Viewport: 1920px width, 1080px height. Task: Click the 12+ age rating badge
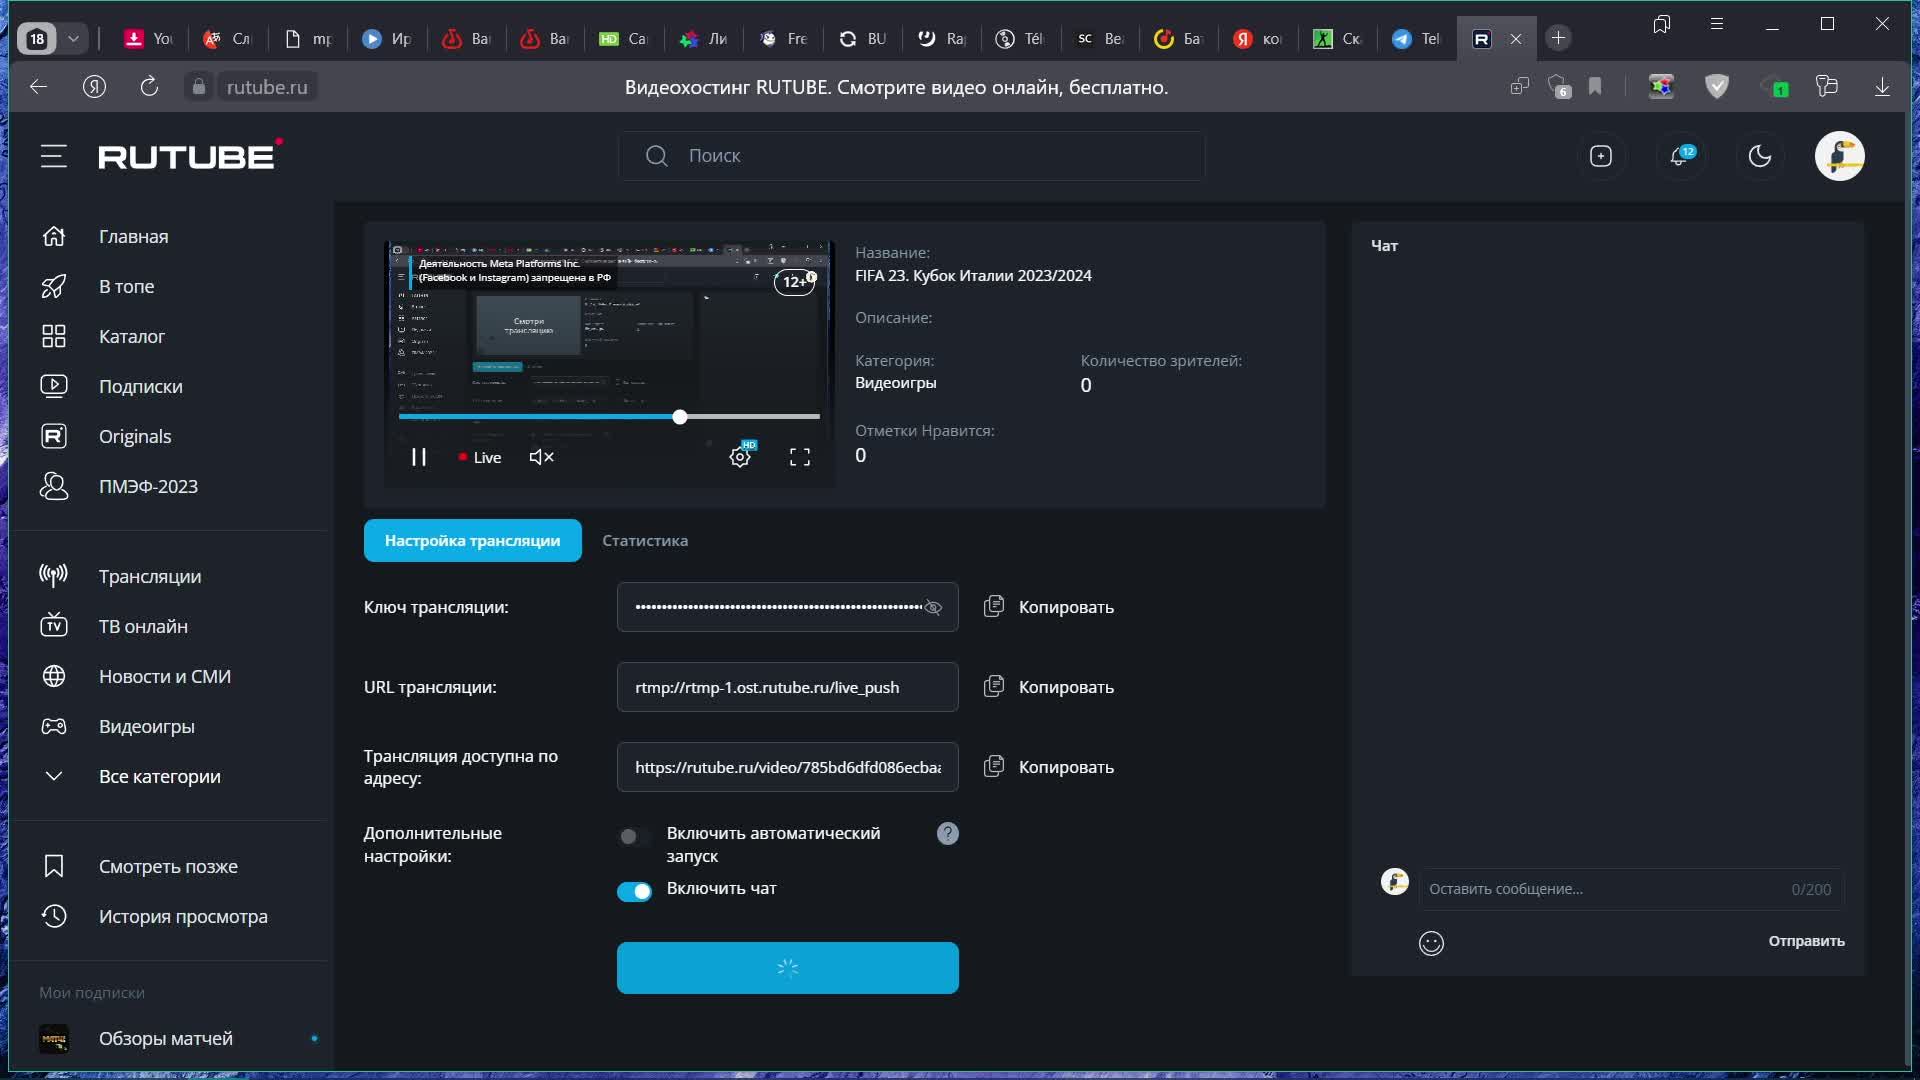pos(795,282)
